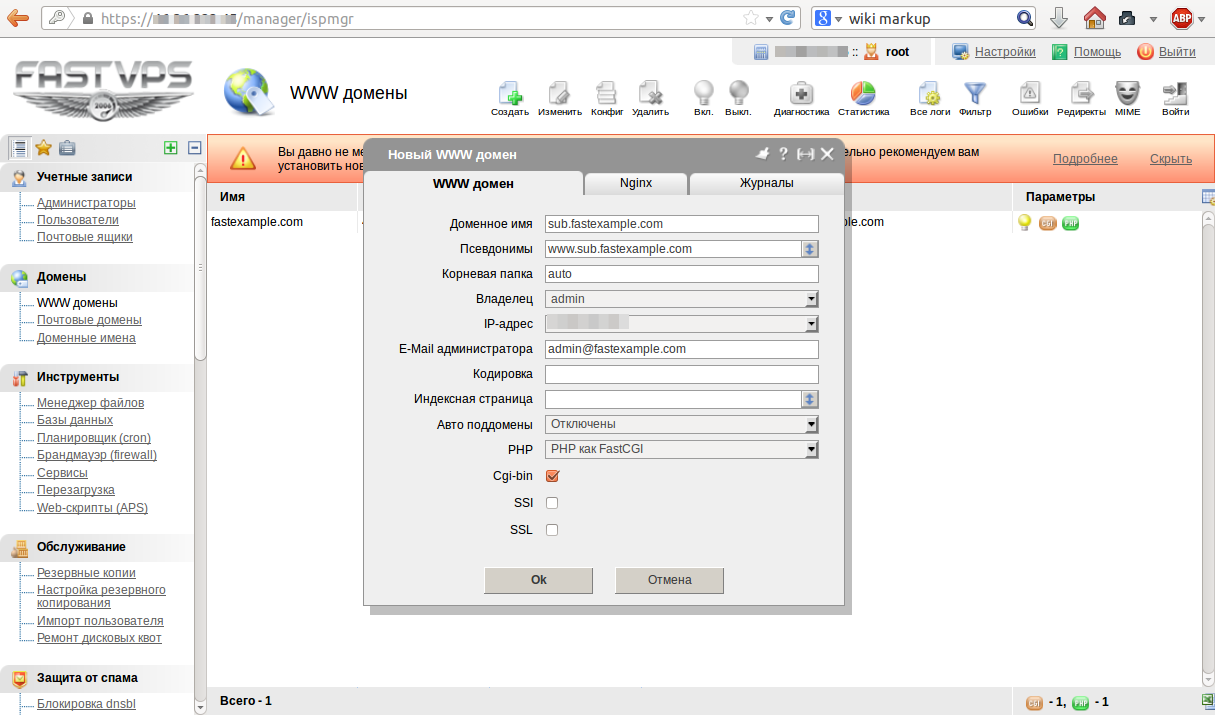
Task: Open the Конфиг toolbar icon
Action: coord(607,93)
